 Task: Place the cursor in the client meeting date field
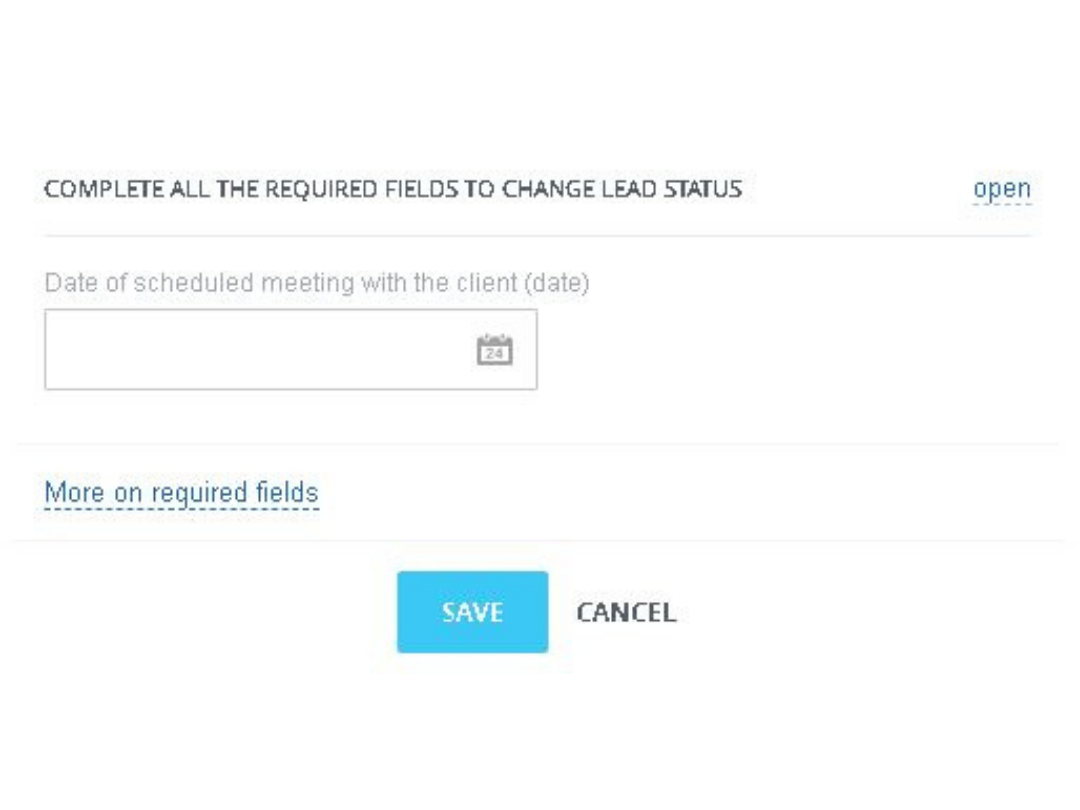tap(291, 349)
